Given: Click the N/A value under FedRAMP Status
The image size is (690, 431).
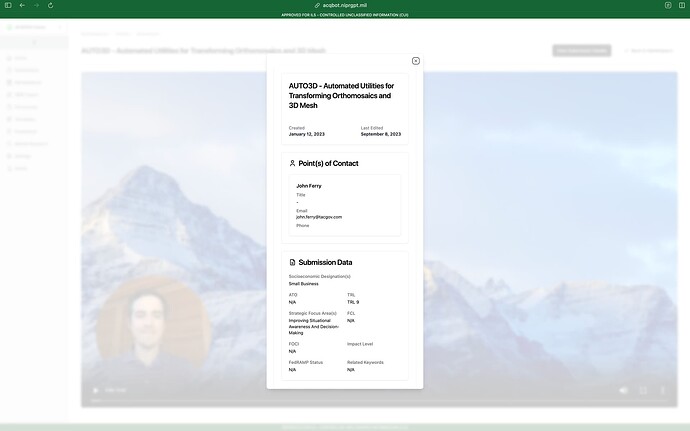Looking at the screenshot, I should point(292,370).
